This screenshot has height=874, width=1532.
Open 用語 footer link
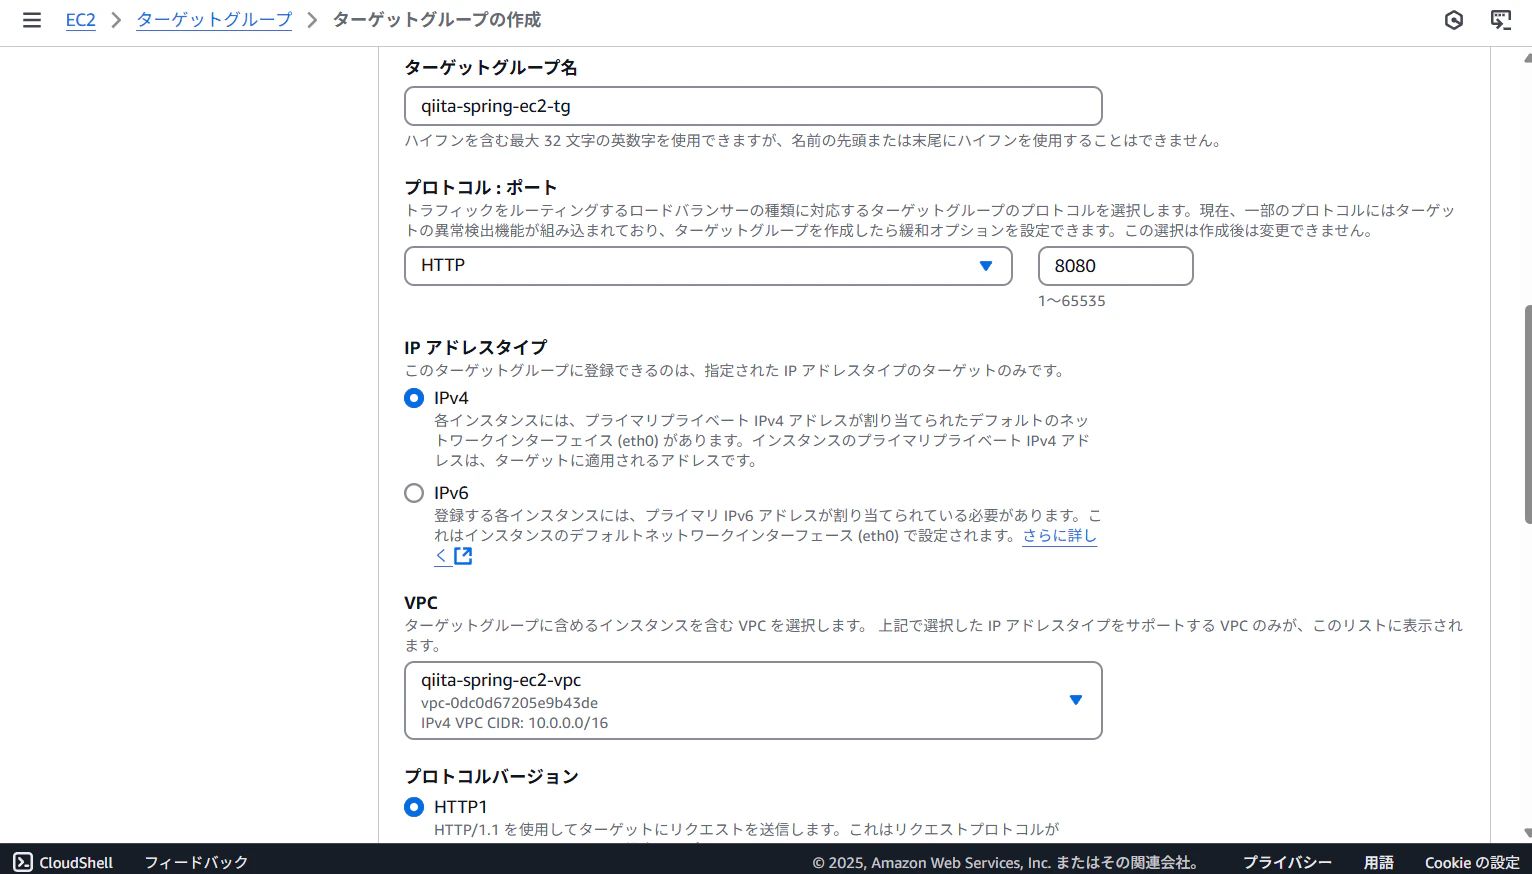1378,862
